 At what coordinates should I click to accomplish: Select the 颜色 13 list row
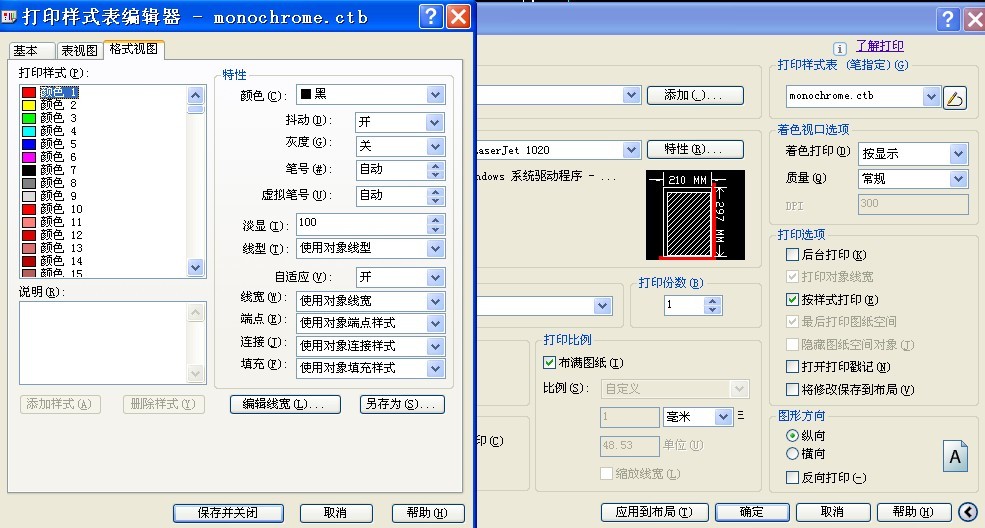53,248
